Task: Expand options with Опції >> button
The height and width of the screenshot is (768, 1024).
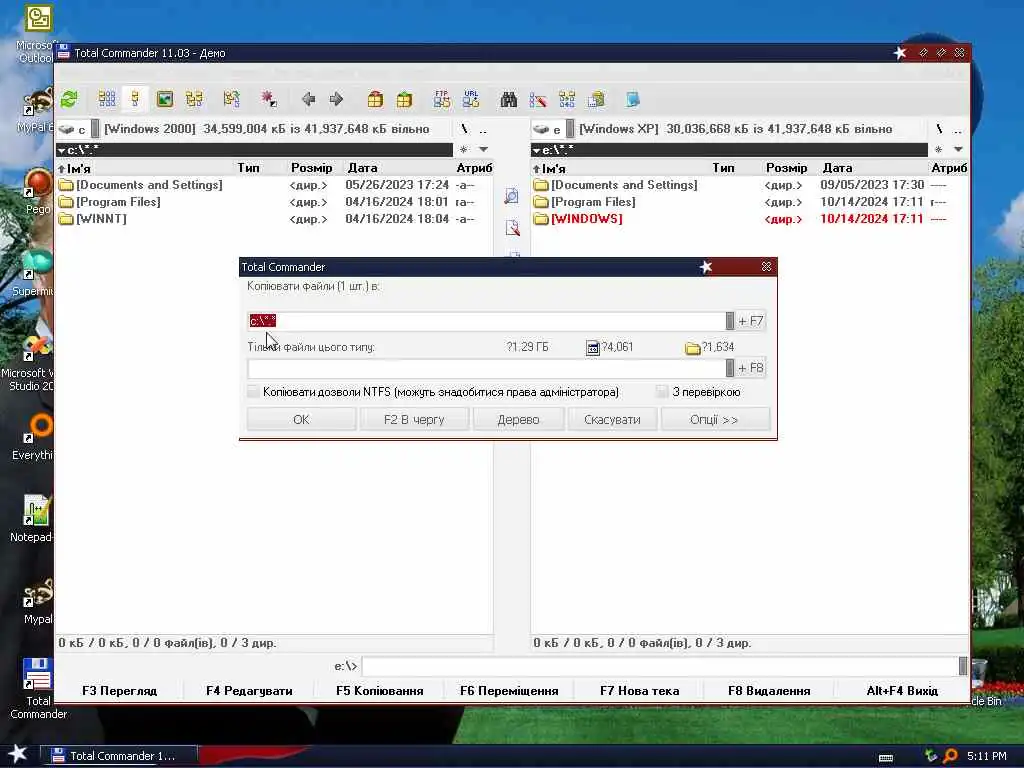Action: click(x=714, y=419)
